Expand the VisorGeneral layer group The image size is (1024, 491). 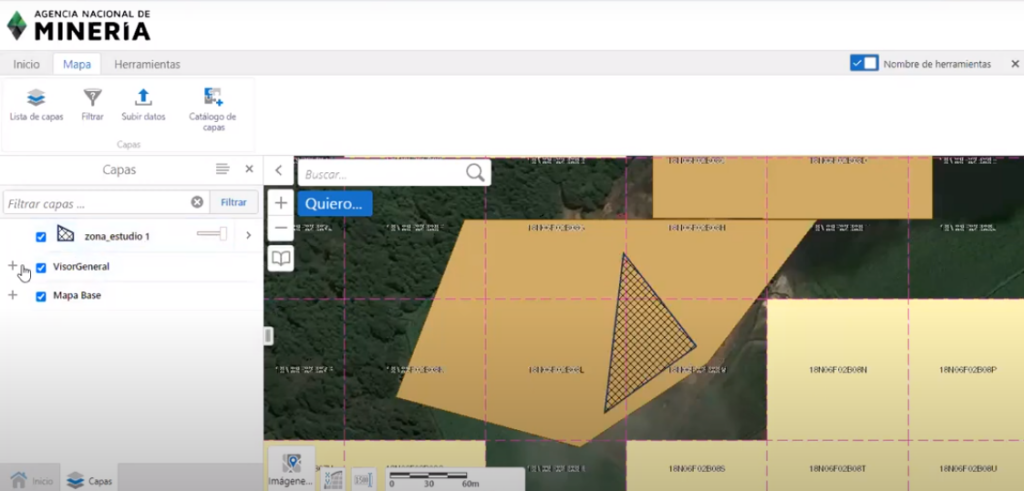[x=12, y=266]
